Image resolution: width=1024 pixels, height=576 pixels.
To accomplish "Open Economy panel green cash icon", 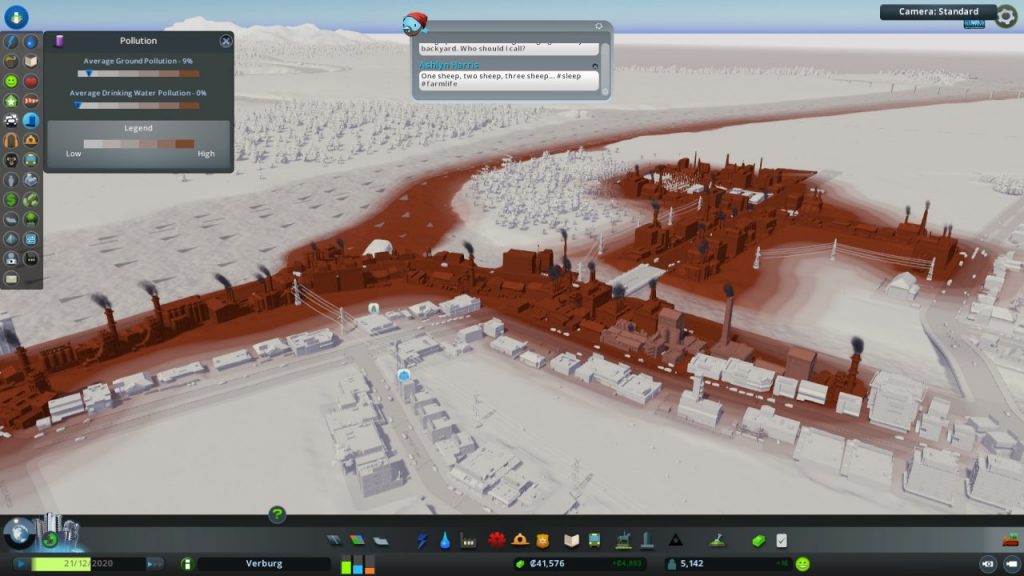I will [x=758, y=540].
